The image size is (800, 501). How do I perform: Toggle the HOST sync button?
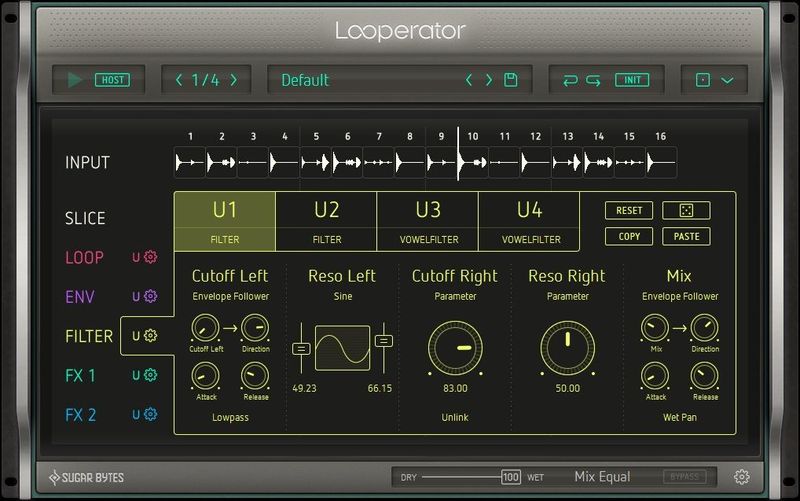pos(112,80)
